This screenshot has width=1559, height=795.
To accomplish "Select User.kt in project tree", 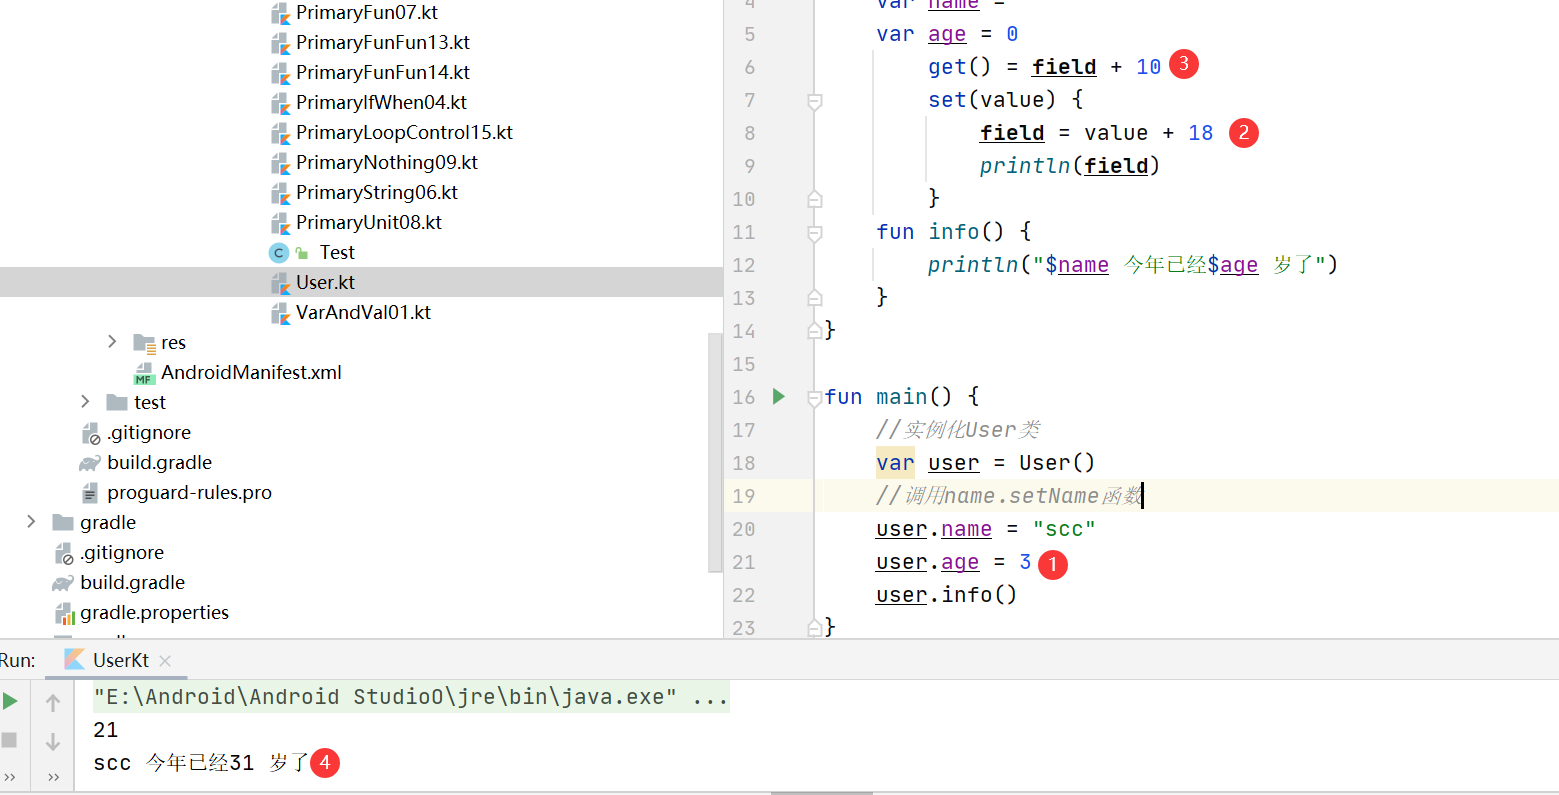I will point(325,283).
